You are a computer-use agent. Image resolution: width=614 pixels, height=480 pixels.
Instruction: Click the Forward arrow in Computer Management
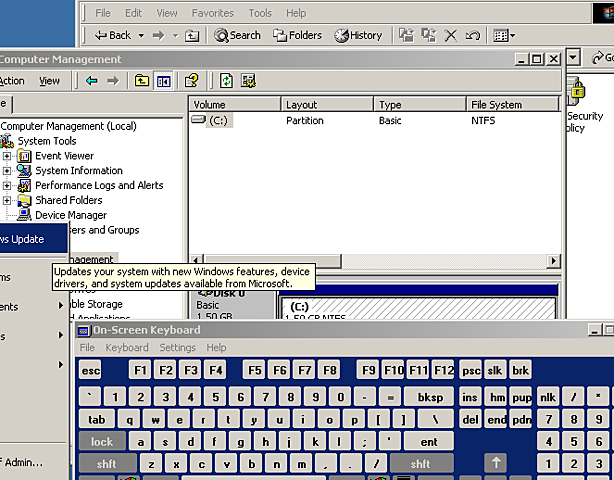coord(113,81)
